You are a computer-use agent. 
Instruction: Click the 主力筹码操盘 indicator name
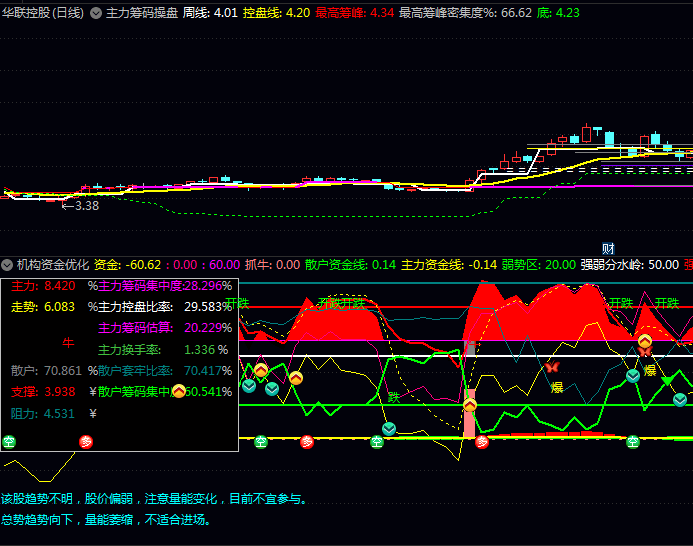(142, 13)
